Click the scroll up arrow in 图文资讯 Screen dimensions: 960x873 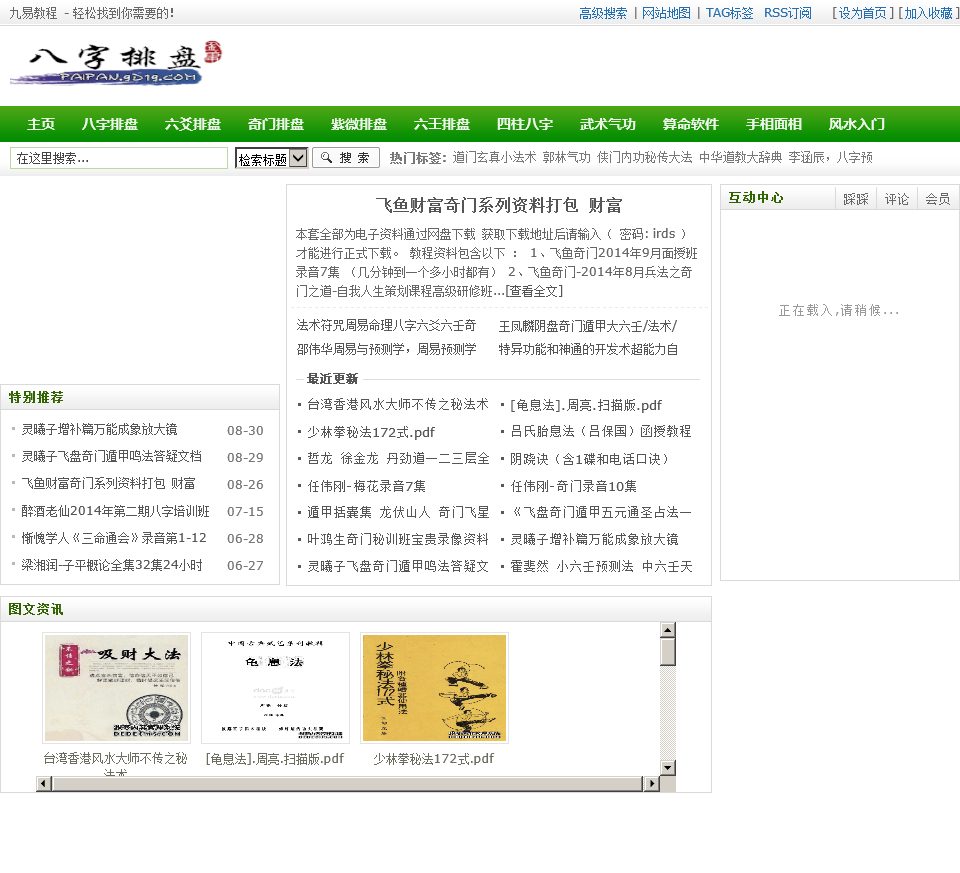coord(668,630)
